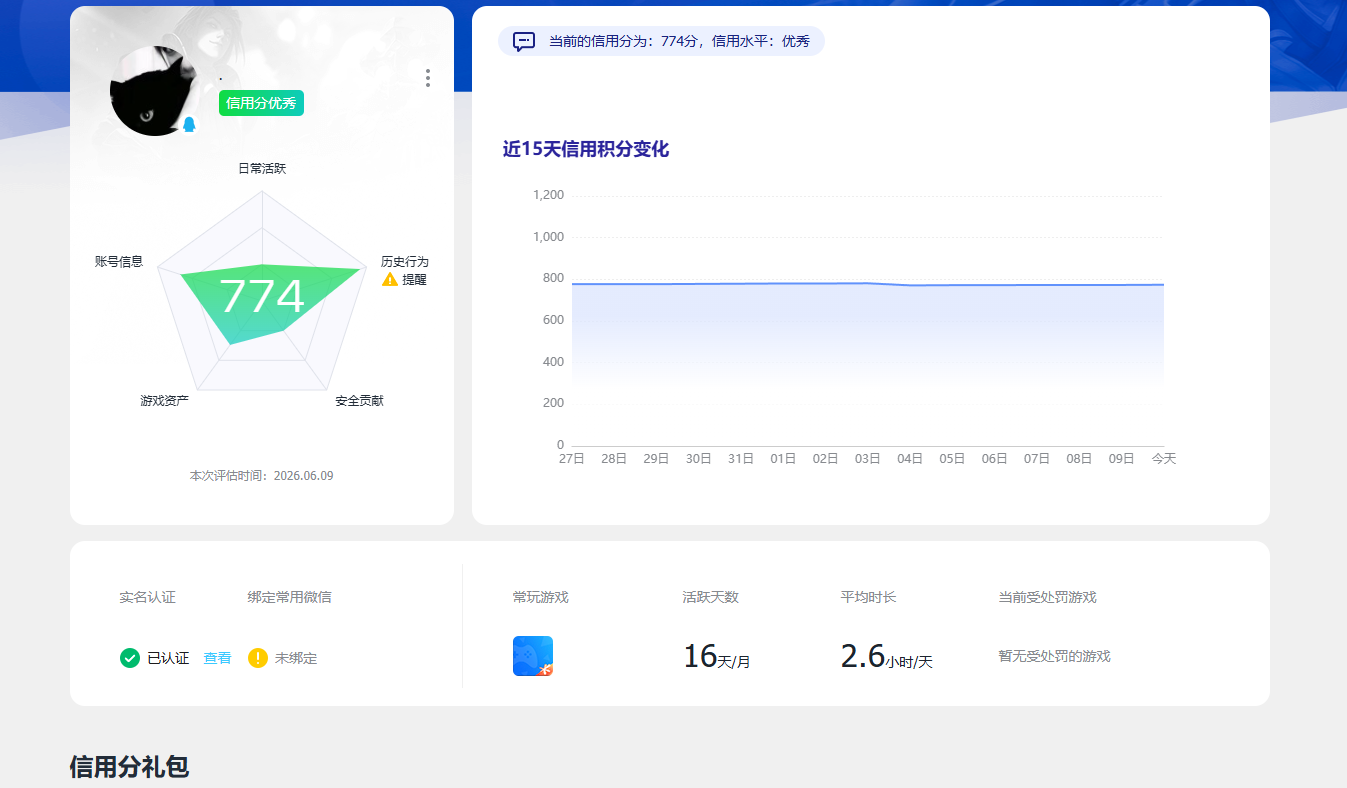Click the 暂无受处罚的游戏 text

tap(1054, 657)
